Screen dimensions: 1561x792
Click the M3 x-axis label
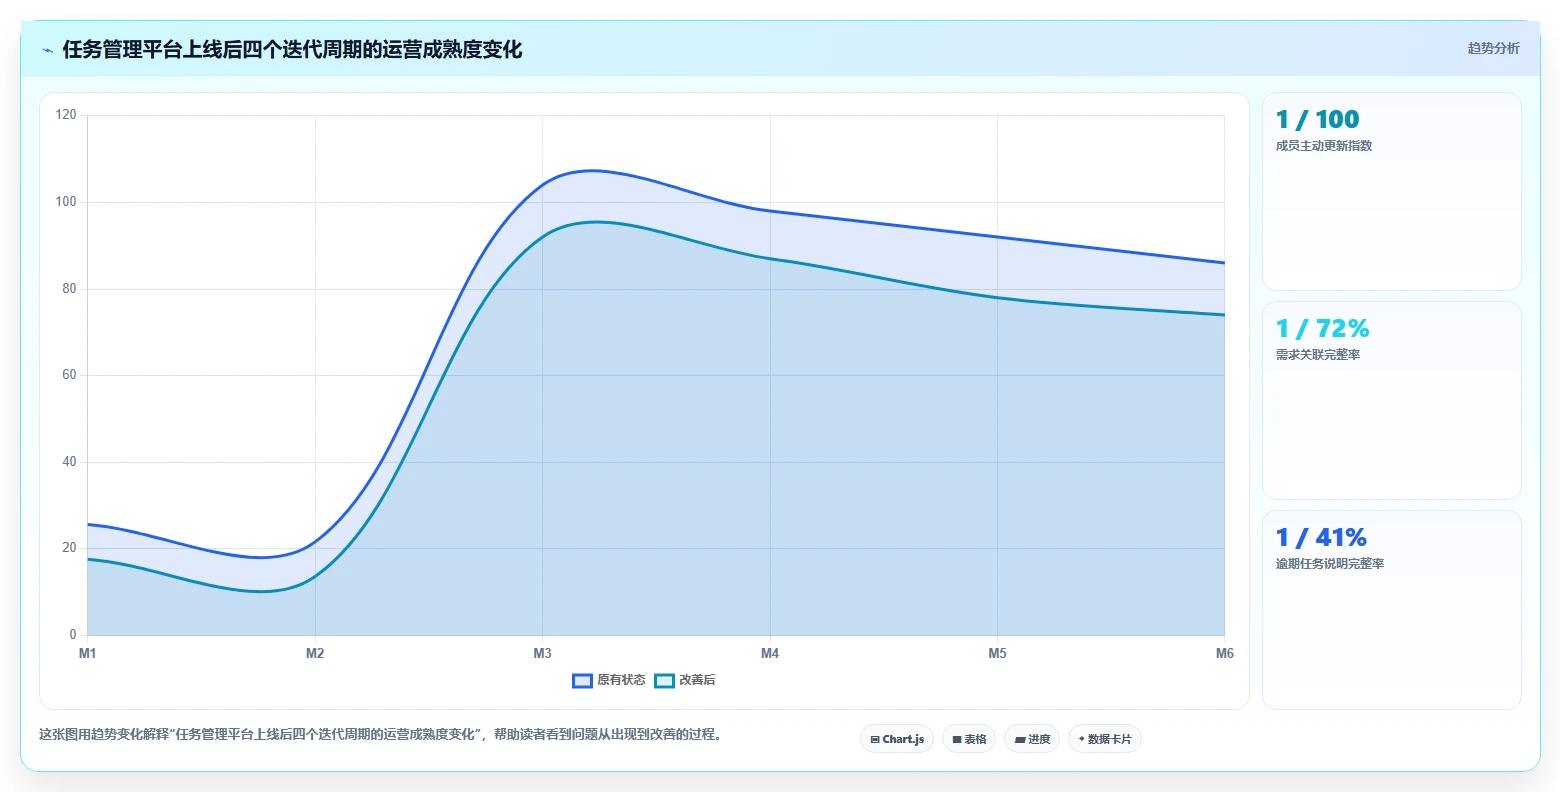pyautogui.click(x=542, y=654)
